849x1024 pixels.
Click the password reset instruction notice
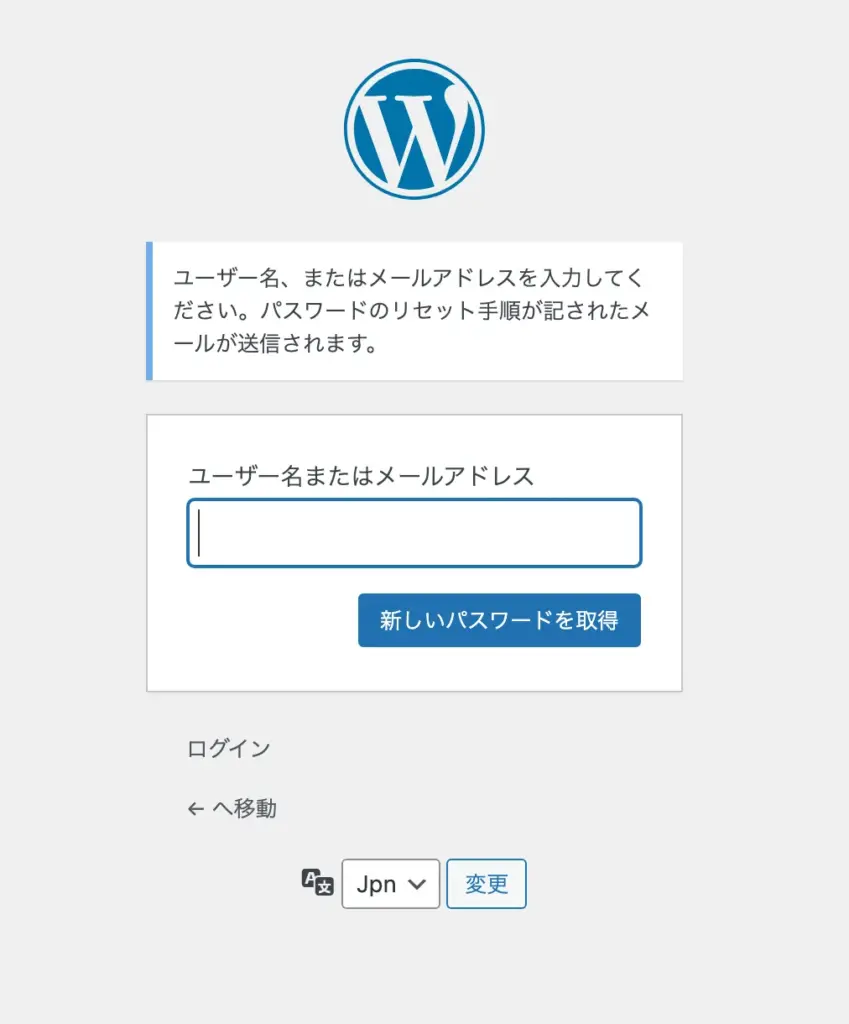pos(414,311)
